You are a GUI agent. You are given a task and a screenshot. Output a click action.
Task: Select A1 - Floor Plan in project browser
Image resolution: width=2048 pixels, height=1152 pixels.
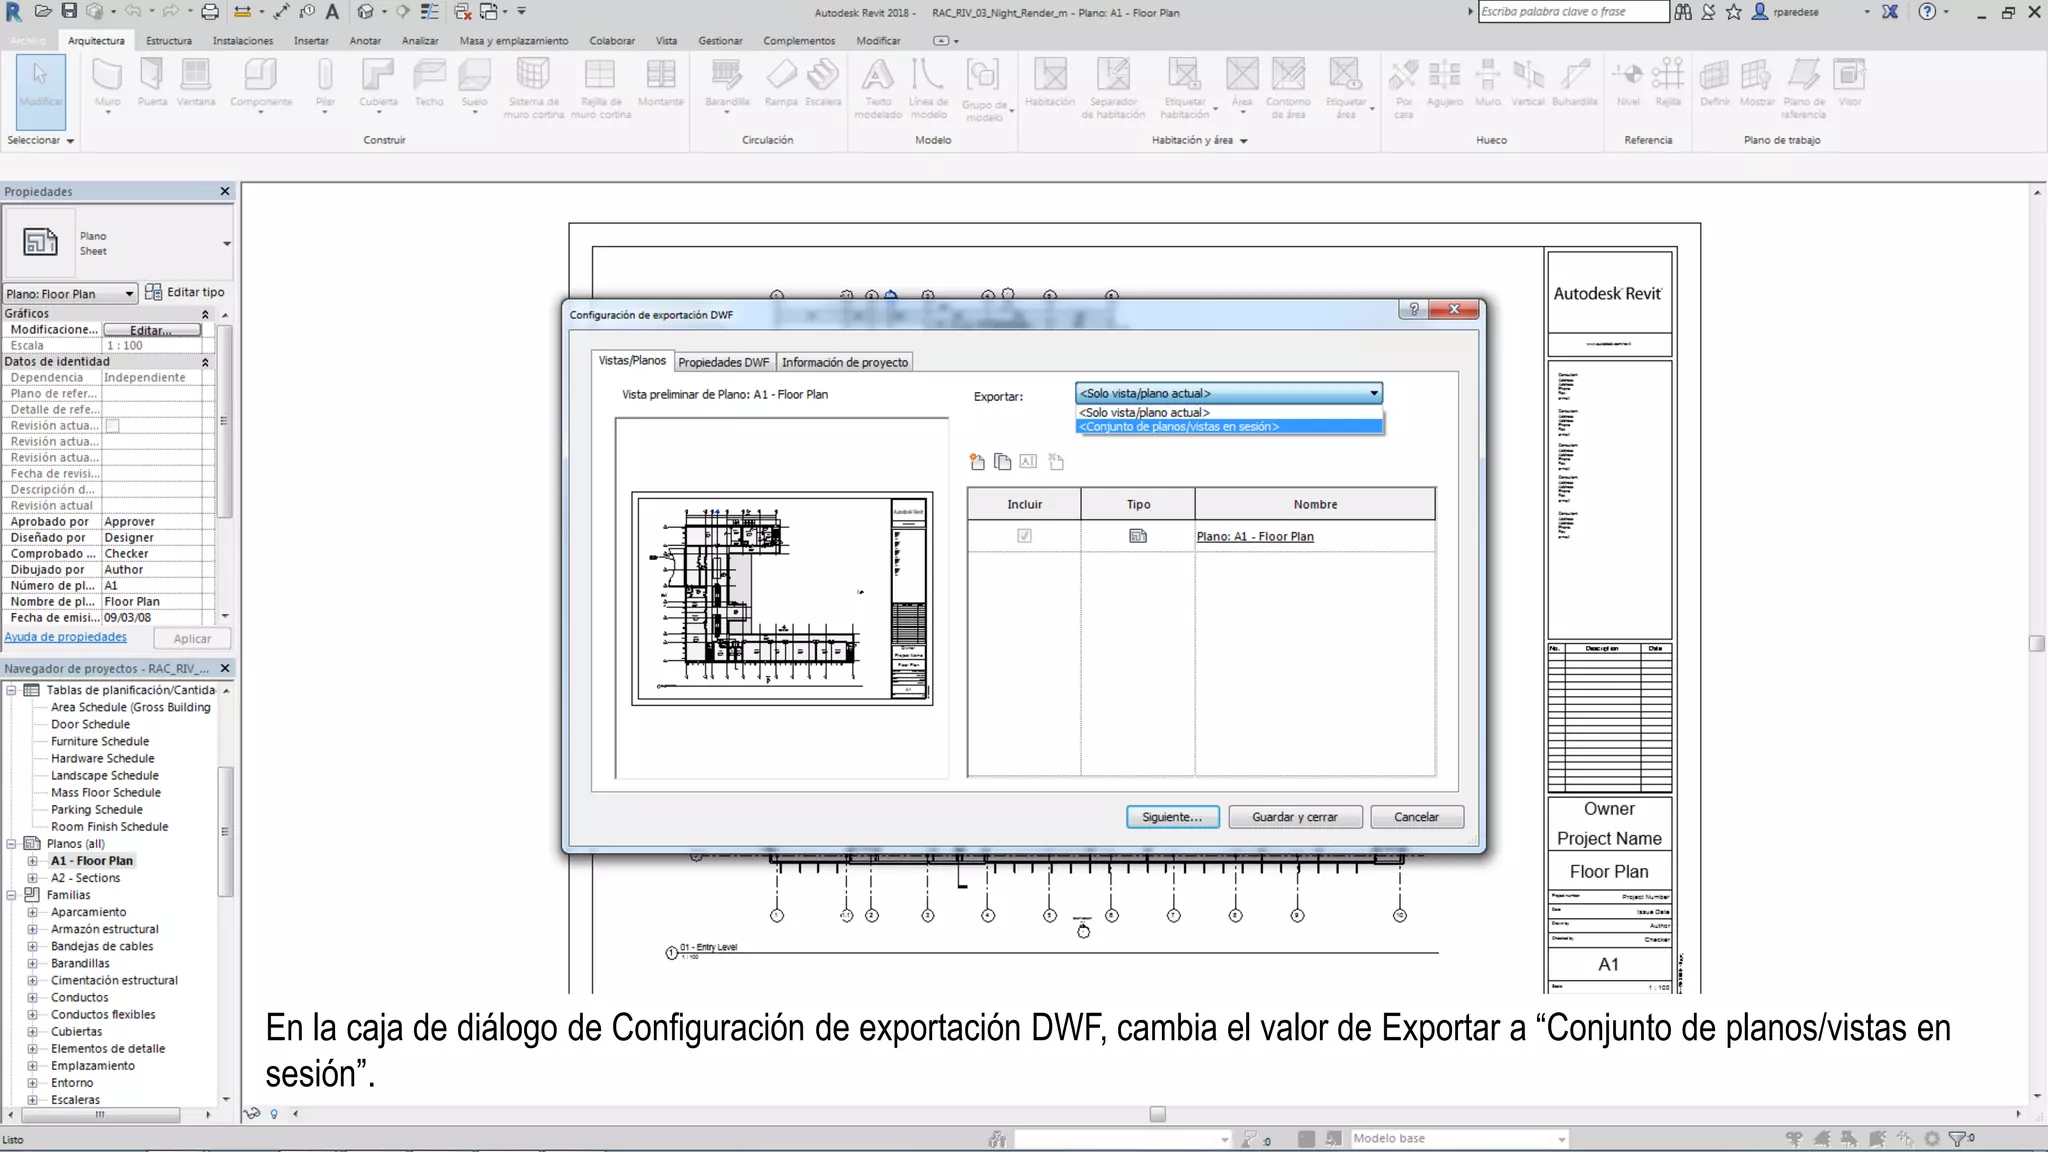pos(92,861)
